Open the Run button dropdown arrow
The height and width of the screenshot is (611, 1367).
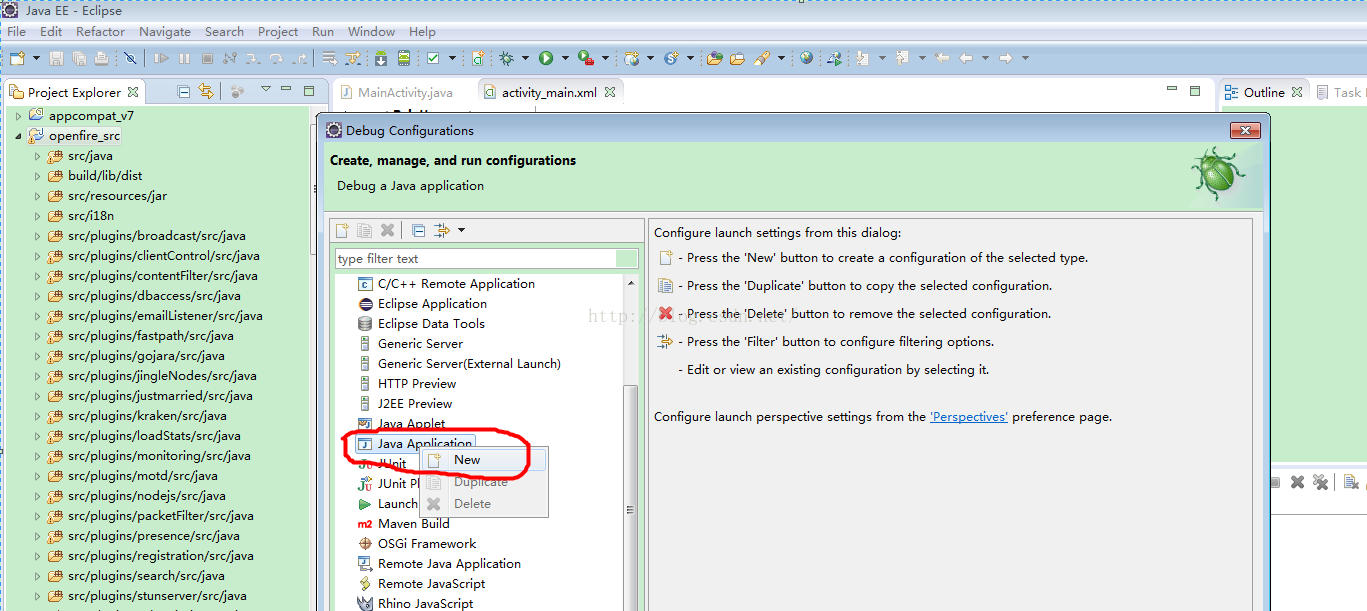coord(565,59)
